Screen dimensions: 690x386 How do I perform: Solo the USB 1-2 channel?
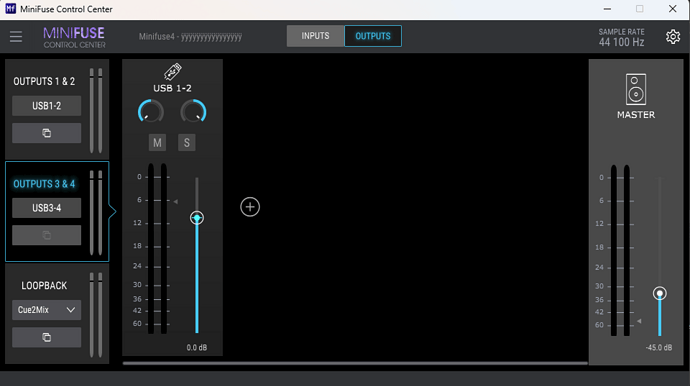click(187, 143)
